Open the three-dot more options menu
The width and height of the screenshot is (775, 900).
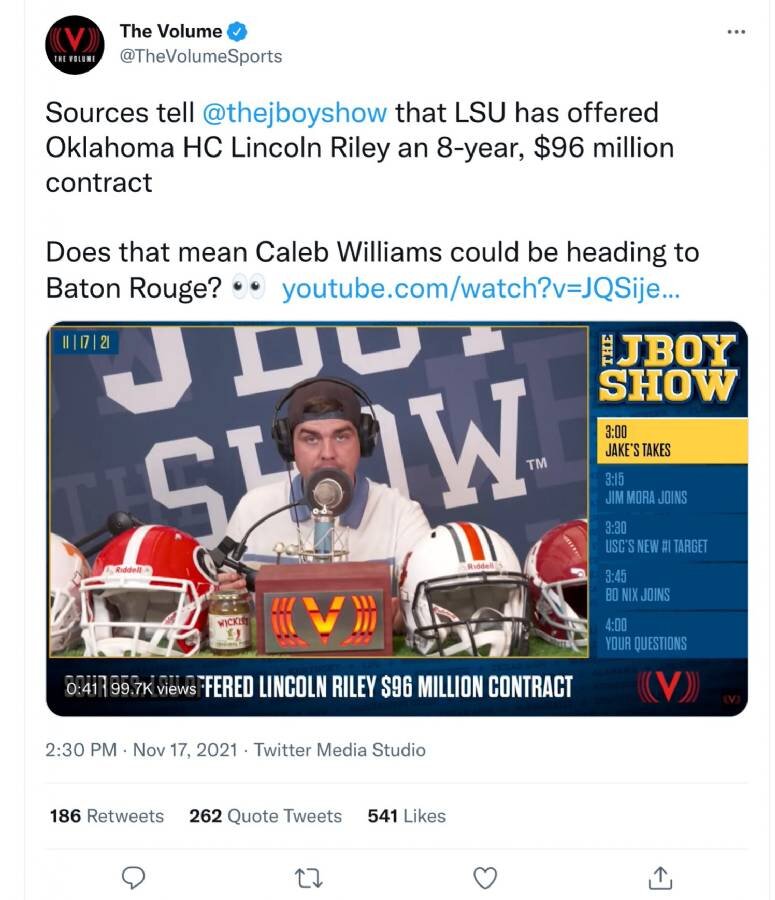point(736,31)
